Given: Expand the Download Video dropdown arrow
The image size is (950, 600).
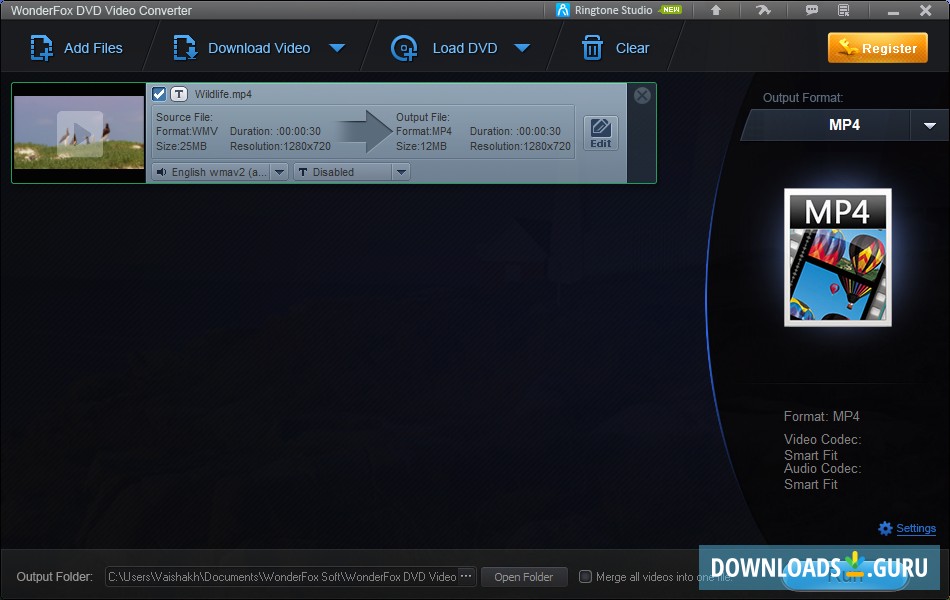Looking at the screenshot, I should pyautogui.click(x=337, y=48).
